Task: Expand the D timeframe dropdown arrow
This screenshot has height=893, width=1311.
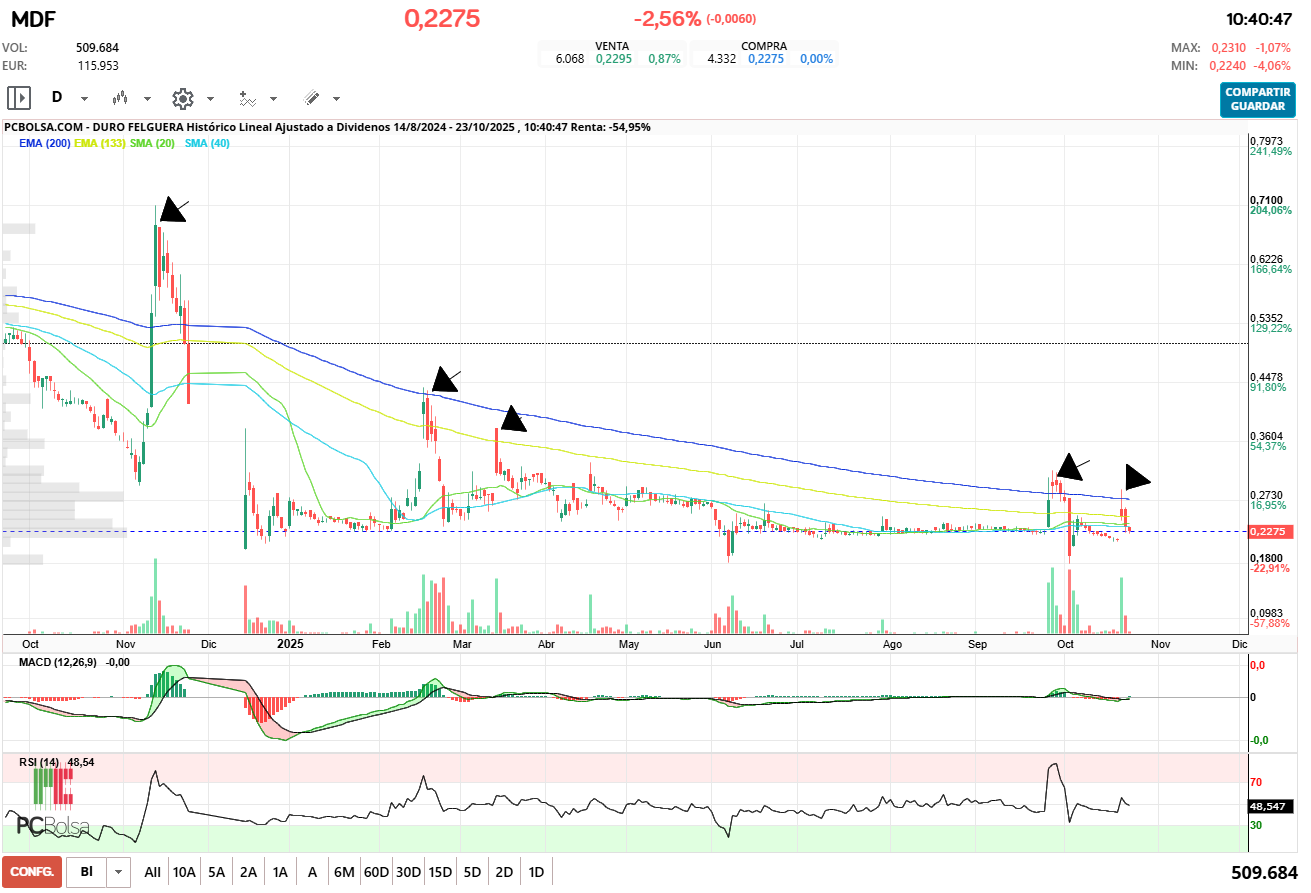Action: [84, 99]
